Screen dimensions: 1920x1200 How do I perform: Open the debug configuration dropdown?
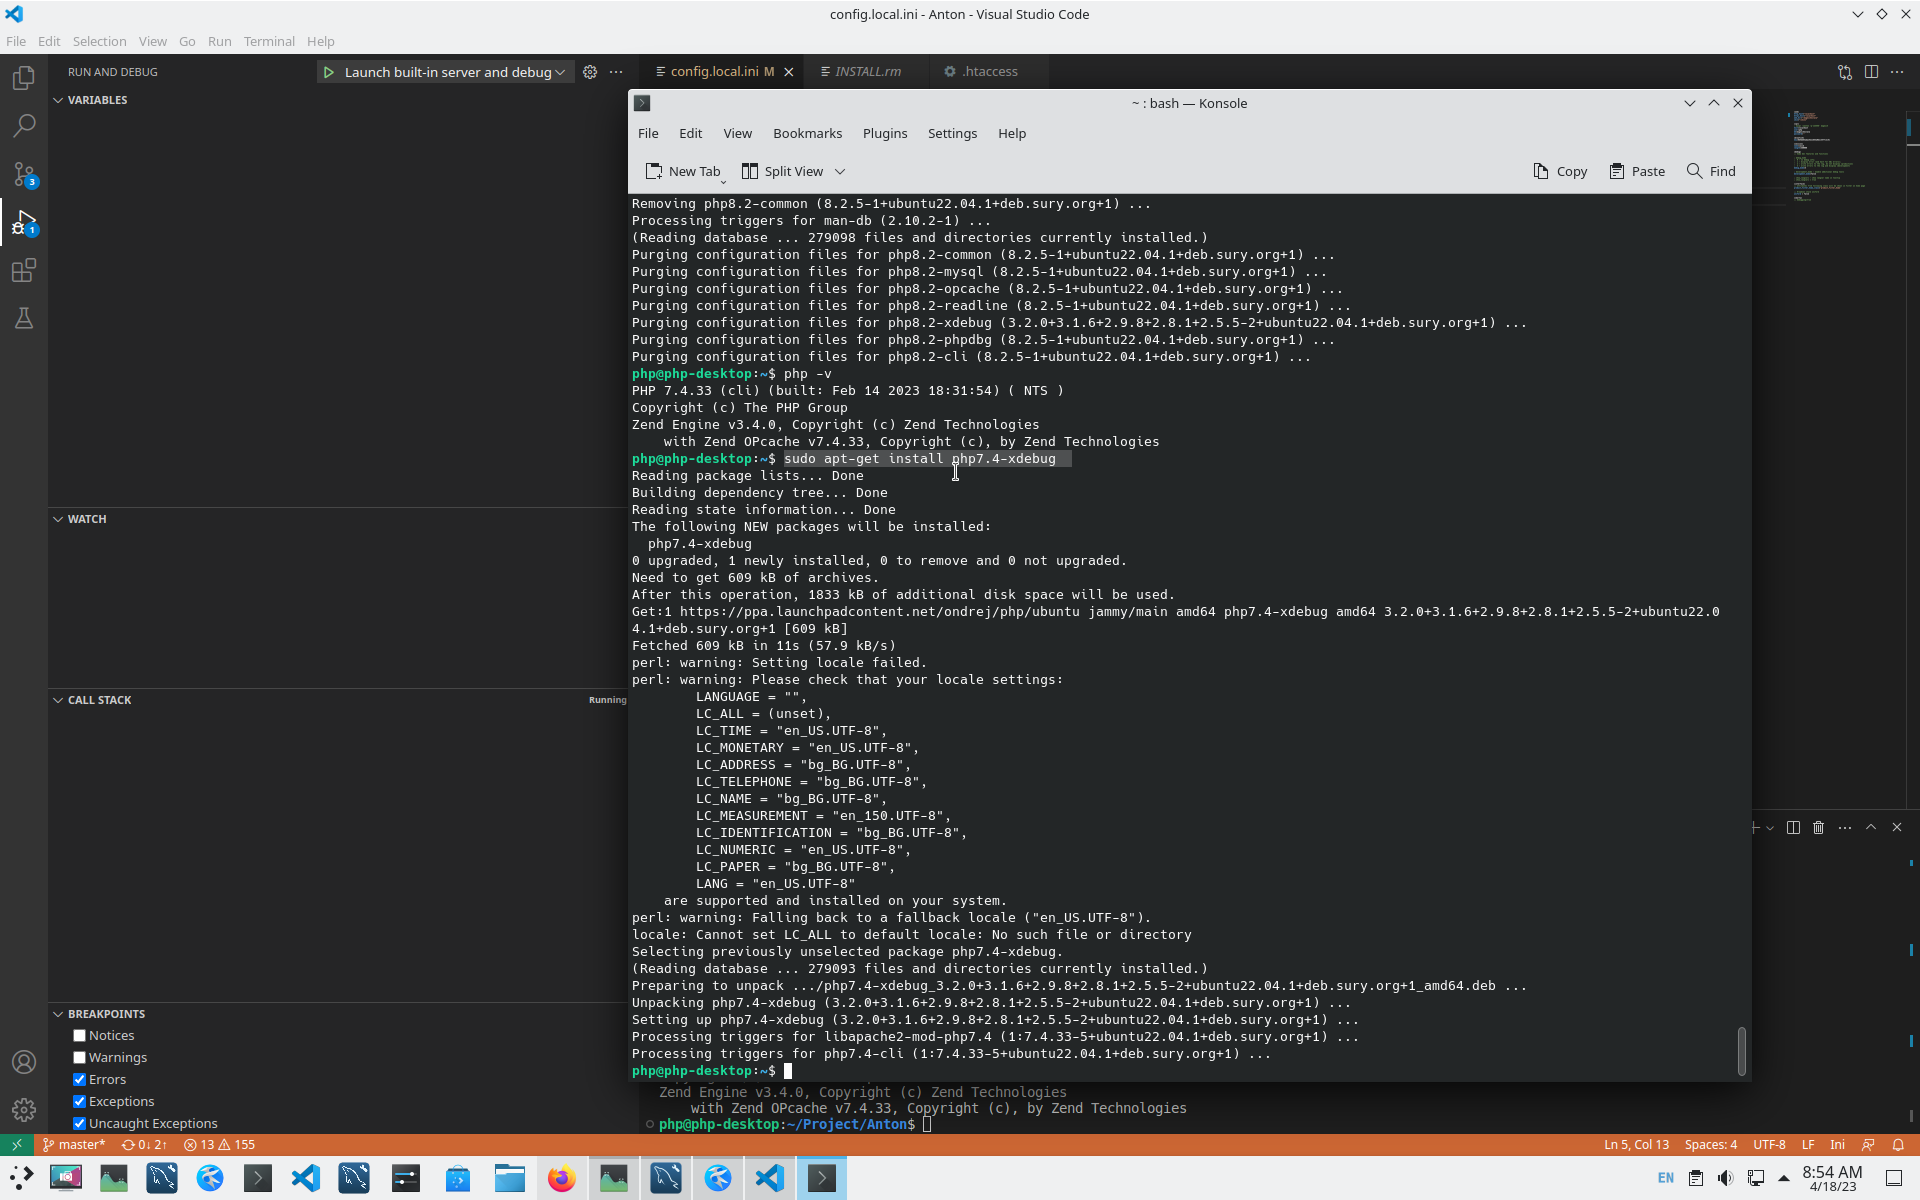click(x=560, y=72)
